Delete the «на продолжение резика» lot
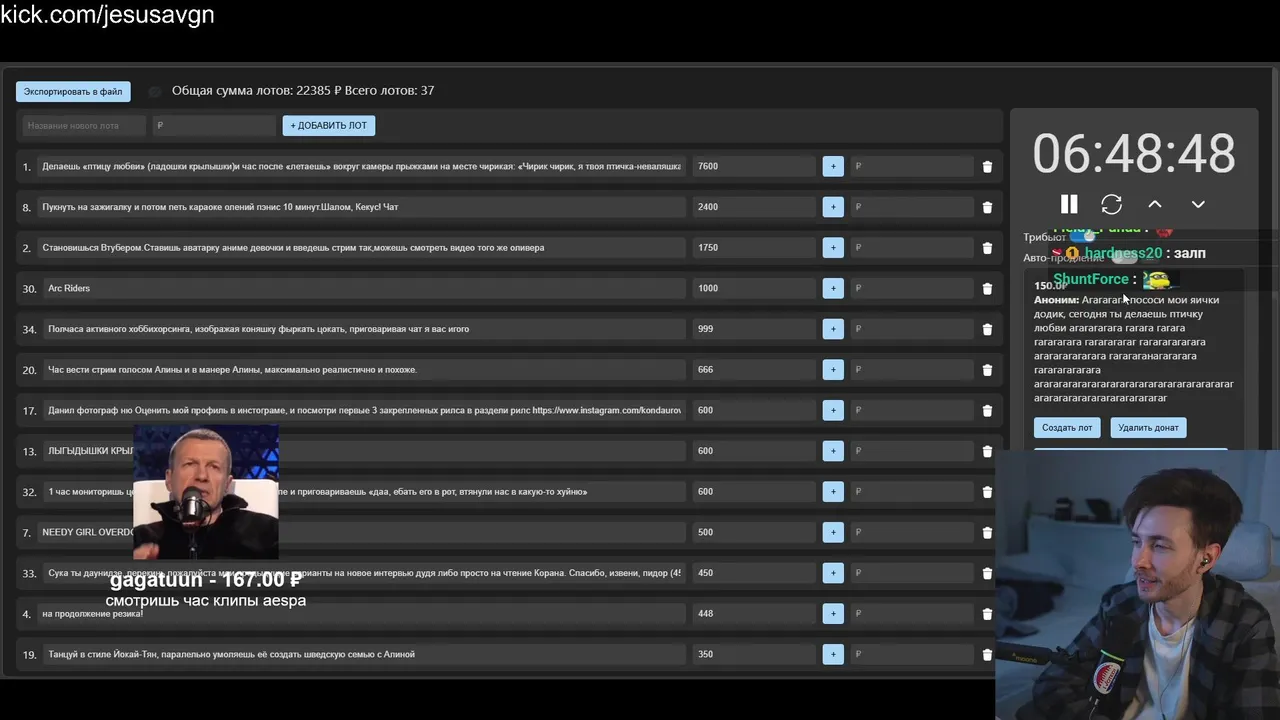This screenshot has height=720, width=1280. tap(987, 614)
